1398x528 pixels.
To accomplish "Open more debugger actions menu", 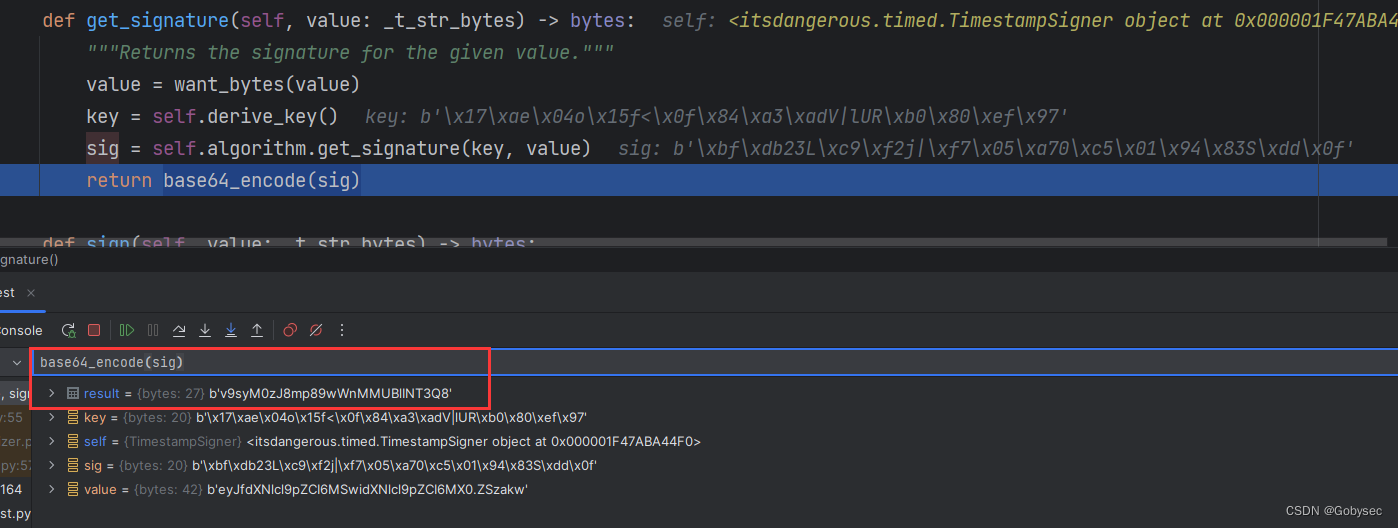I will (342, 330).
